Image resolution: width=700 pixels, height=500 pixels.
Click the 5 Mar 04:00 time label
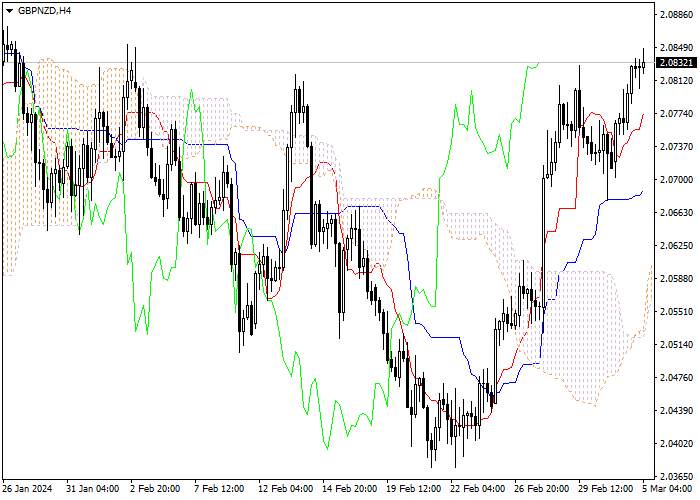click(x=667, y=489)
